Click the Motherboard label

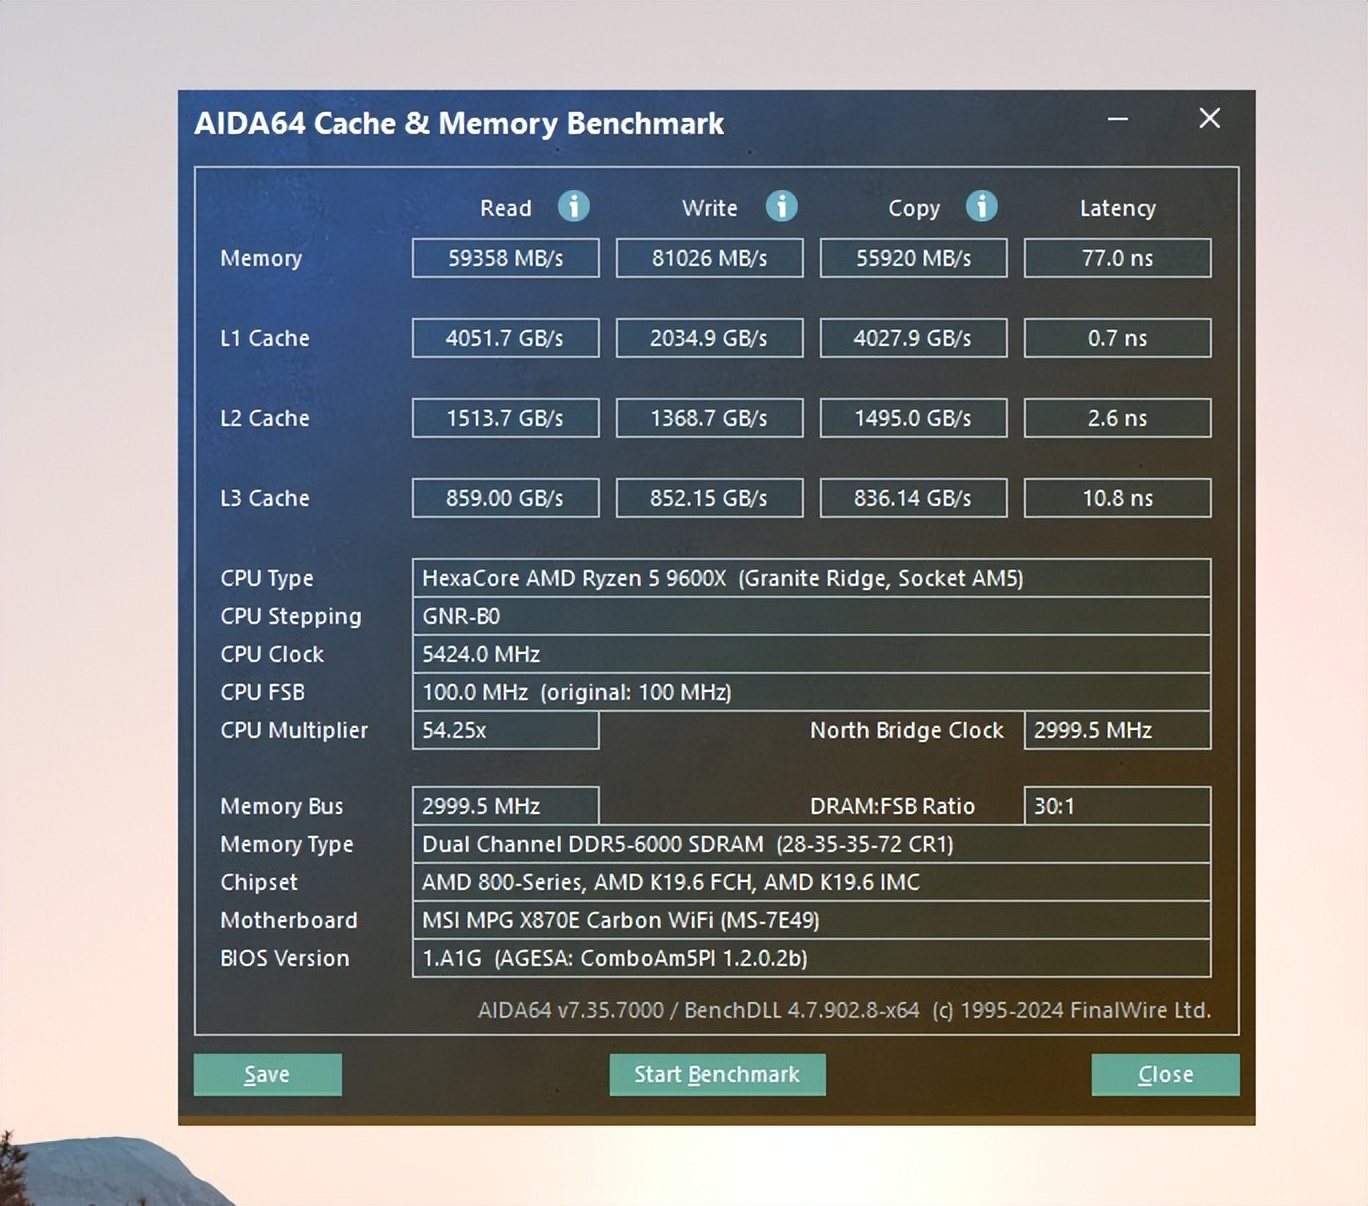pos(289,920)
